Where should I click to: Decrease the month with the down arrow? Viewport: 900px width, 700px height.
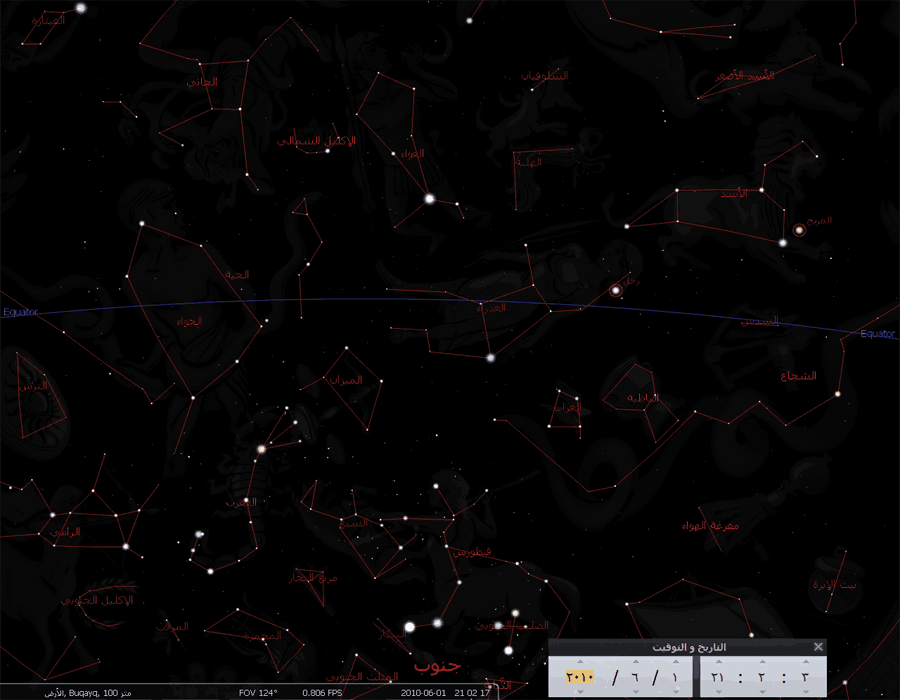click(x=635, y=692)
